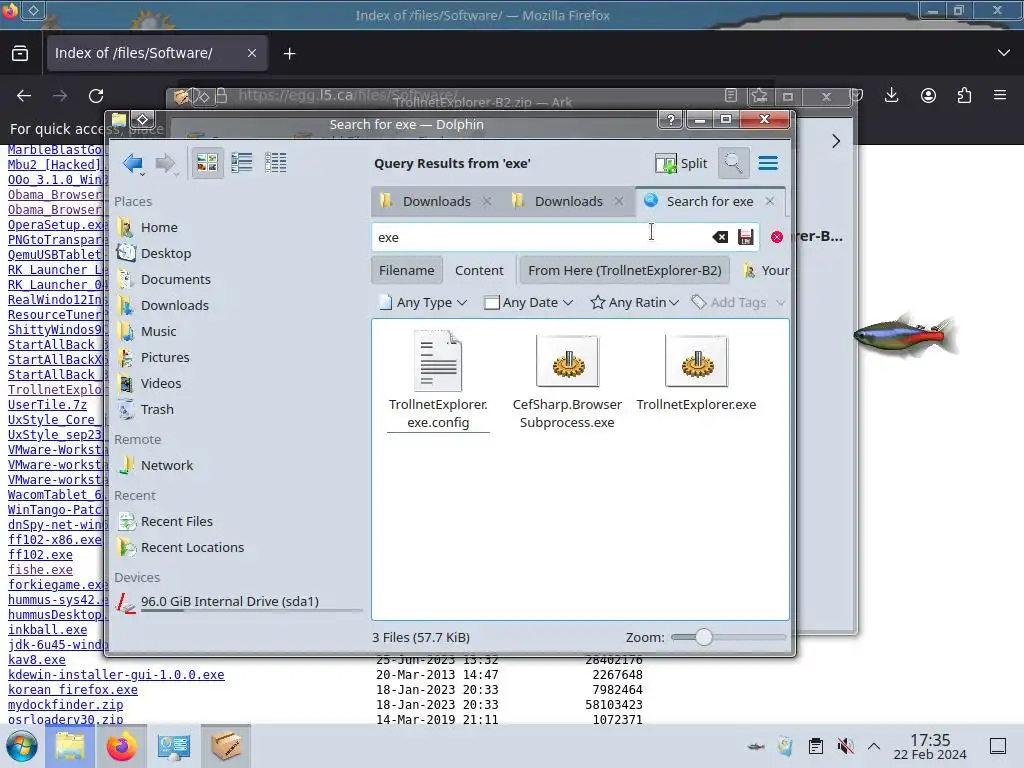Switch to second Downloads tab
1024x768 pixels.
pyautogui.click(x=568, y=201)
